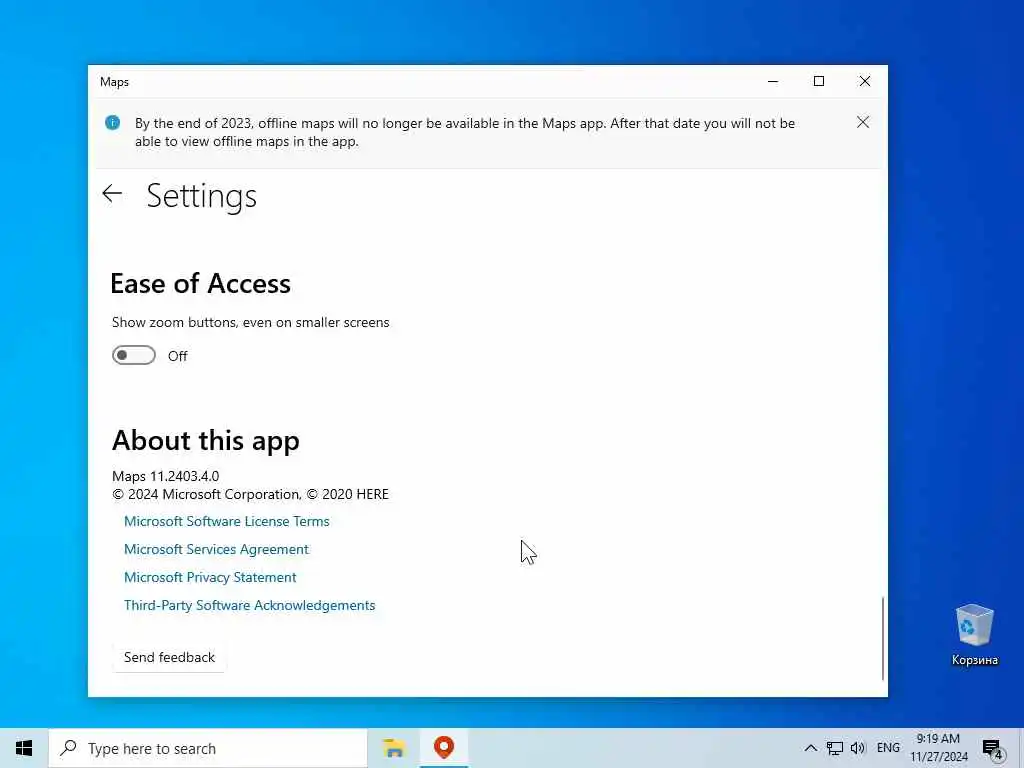1024x768 pixels.
Task: Click the Ease of Access heading
Action: (x=200, y=283)
